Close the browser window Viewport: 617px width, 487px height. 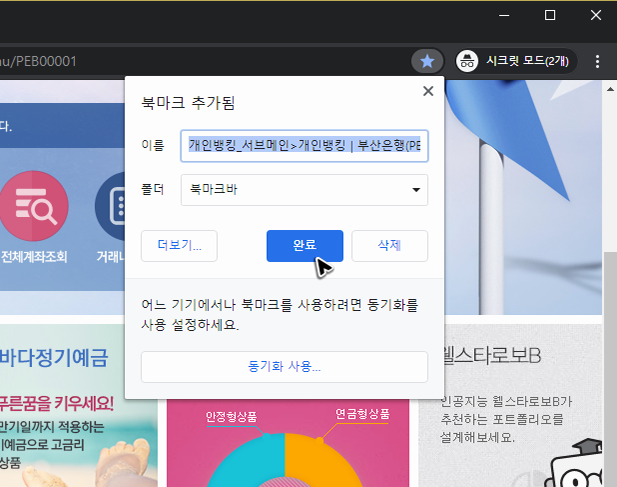tap(596, 16)
